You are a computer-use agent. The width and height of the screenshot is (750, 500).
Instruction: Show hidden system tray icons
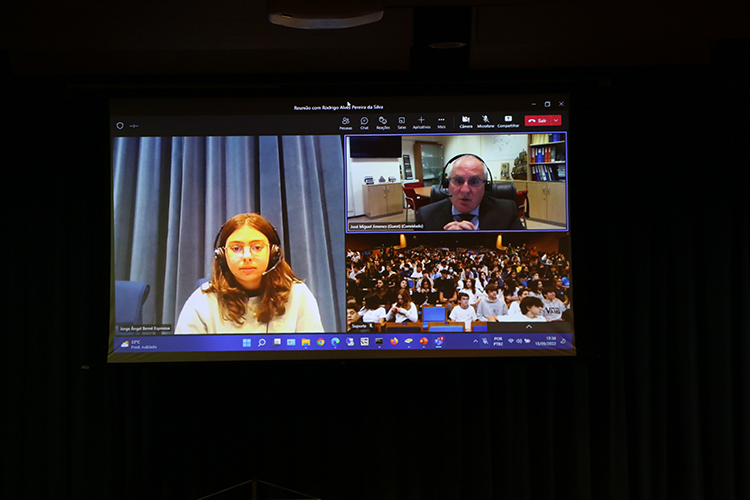(x=475, y=341)
